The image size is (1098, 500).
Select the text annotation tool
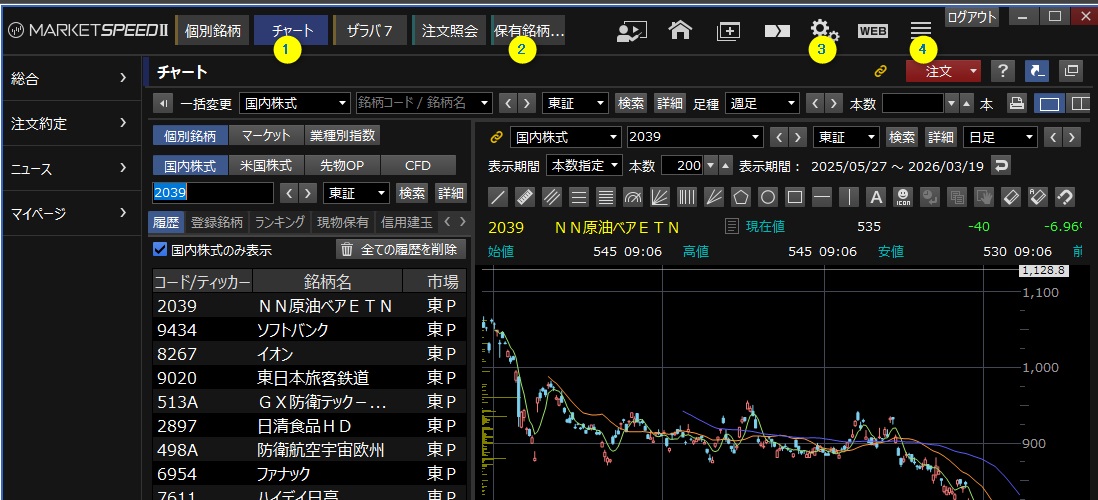(x=876, y=197)
